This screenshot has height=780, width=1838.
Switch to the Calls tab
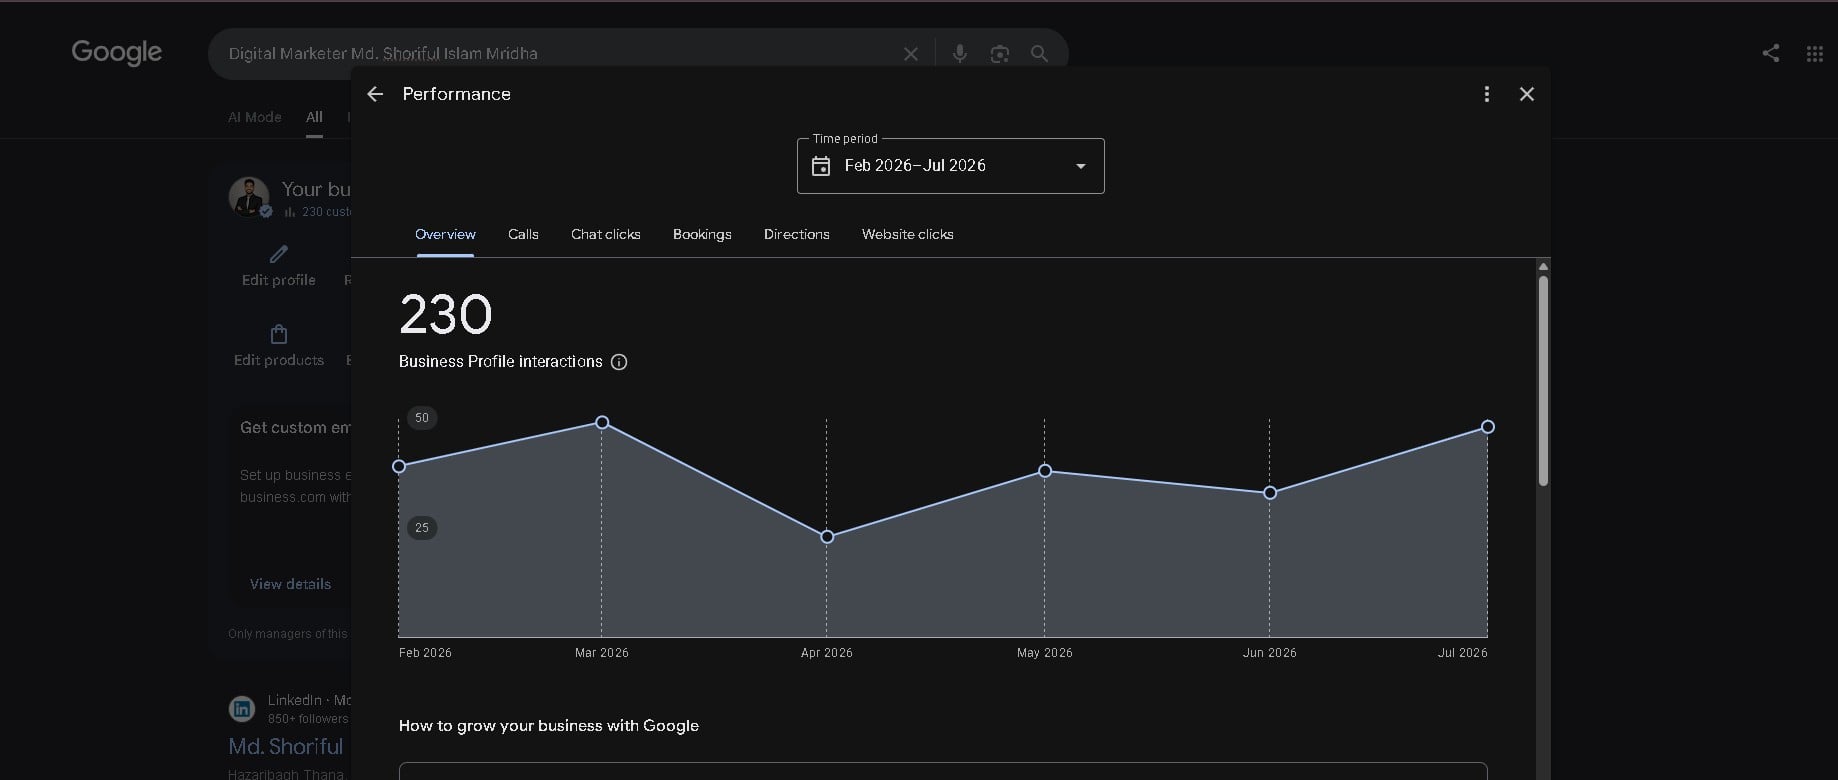coord(523,234)
